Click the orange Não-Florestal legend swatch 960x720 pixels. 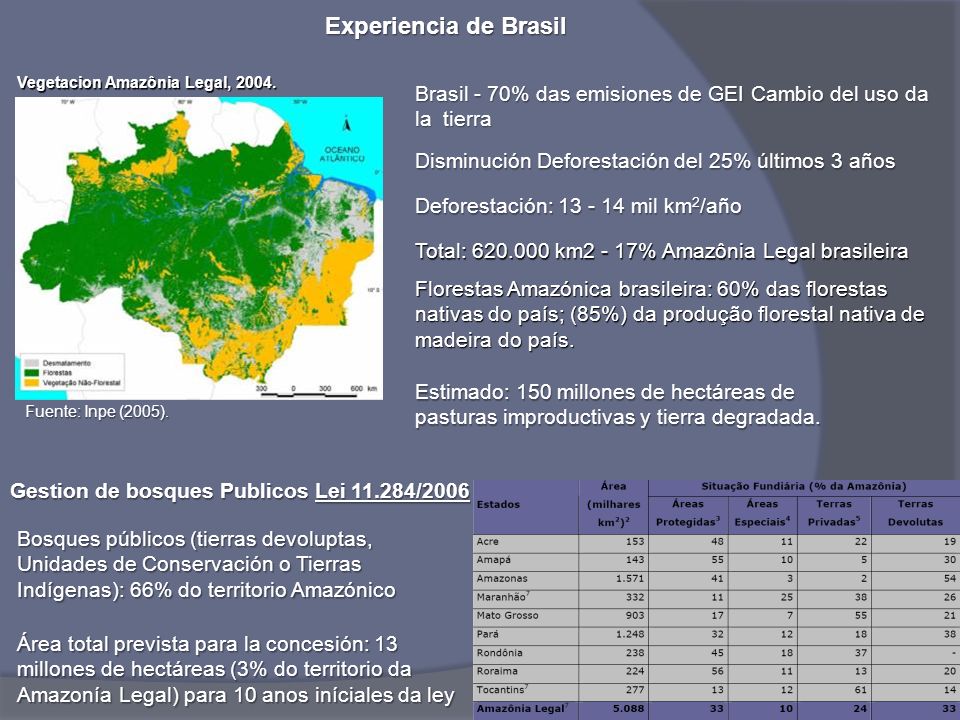pos(31,383)
